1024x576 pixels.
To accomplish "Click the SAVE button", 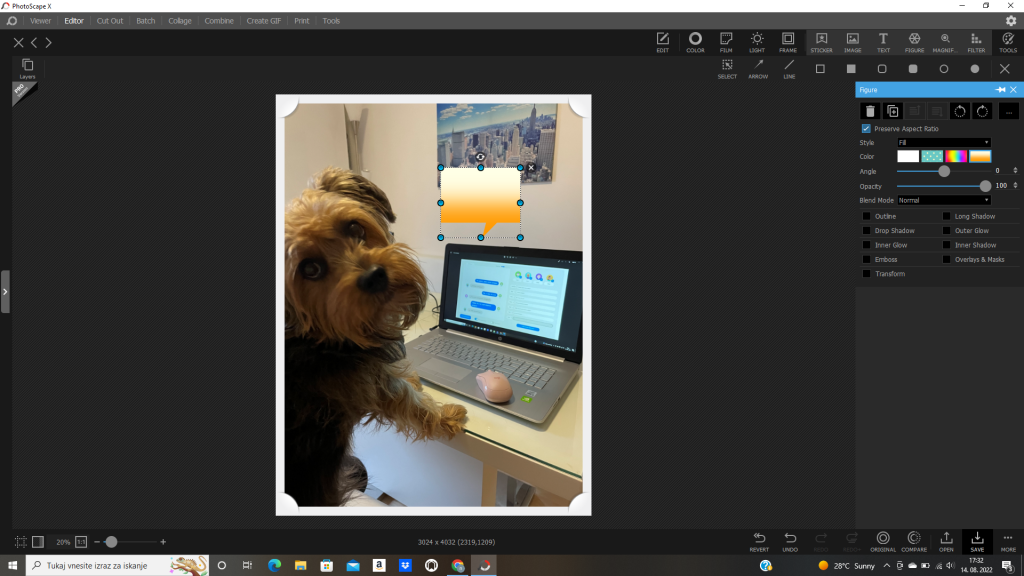I will point(977,542).
